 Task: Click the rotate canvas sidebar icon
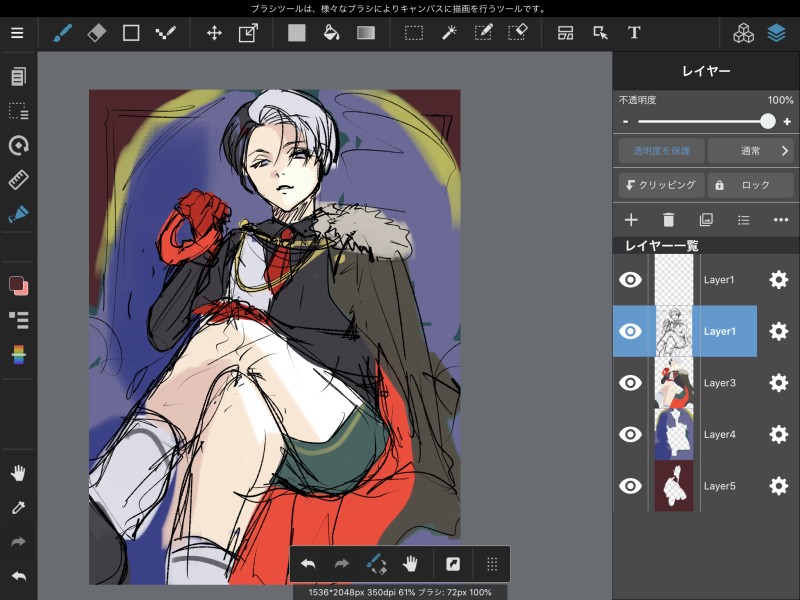pos(18,145)
